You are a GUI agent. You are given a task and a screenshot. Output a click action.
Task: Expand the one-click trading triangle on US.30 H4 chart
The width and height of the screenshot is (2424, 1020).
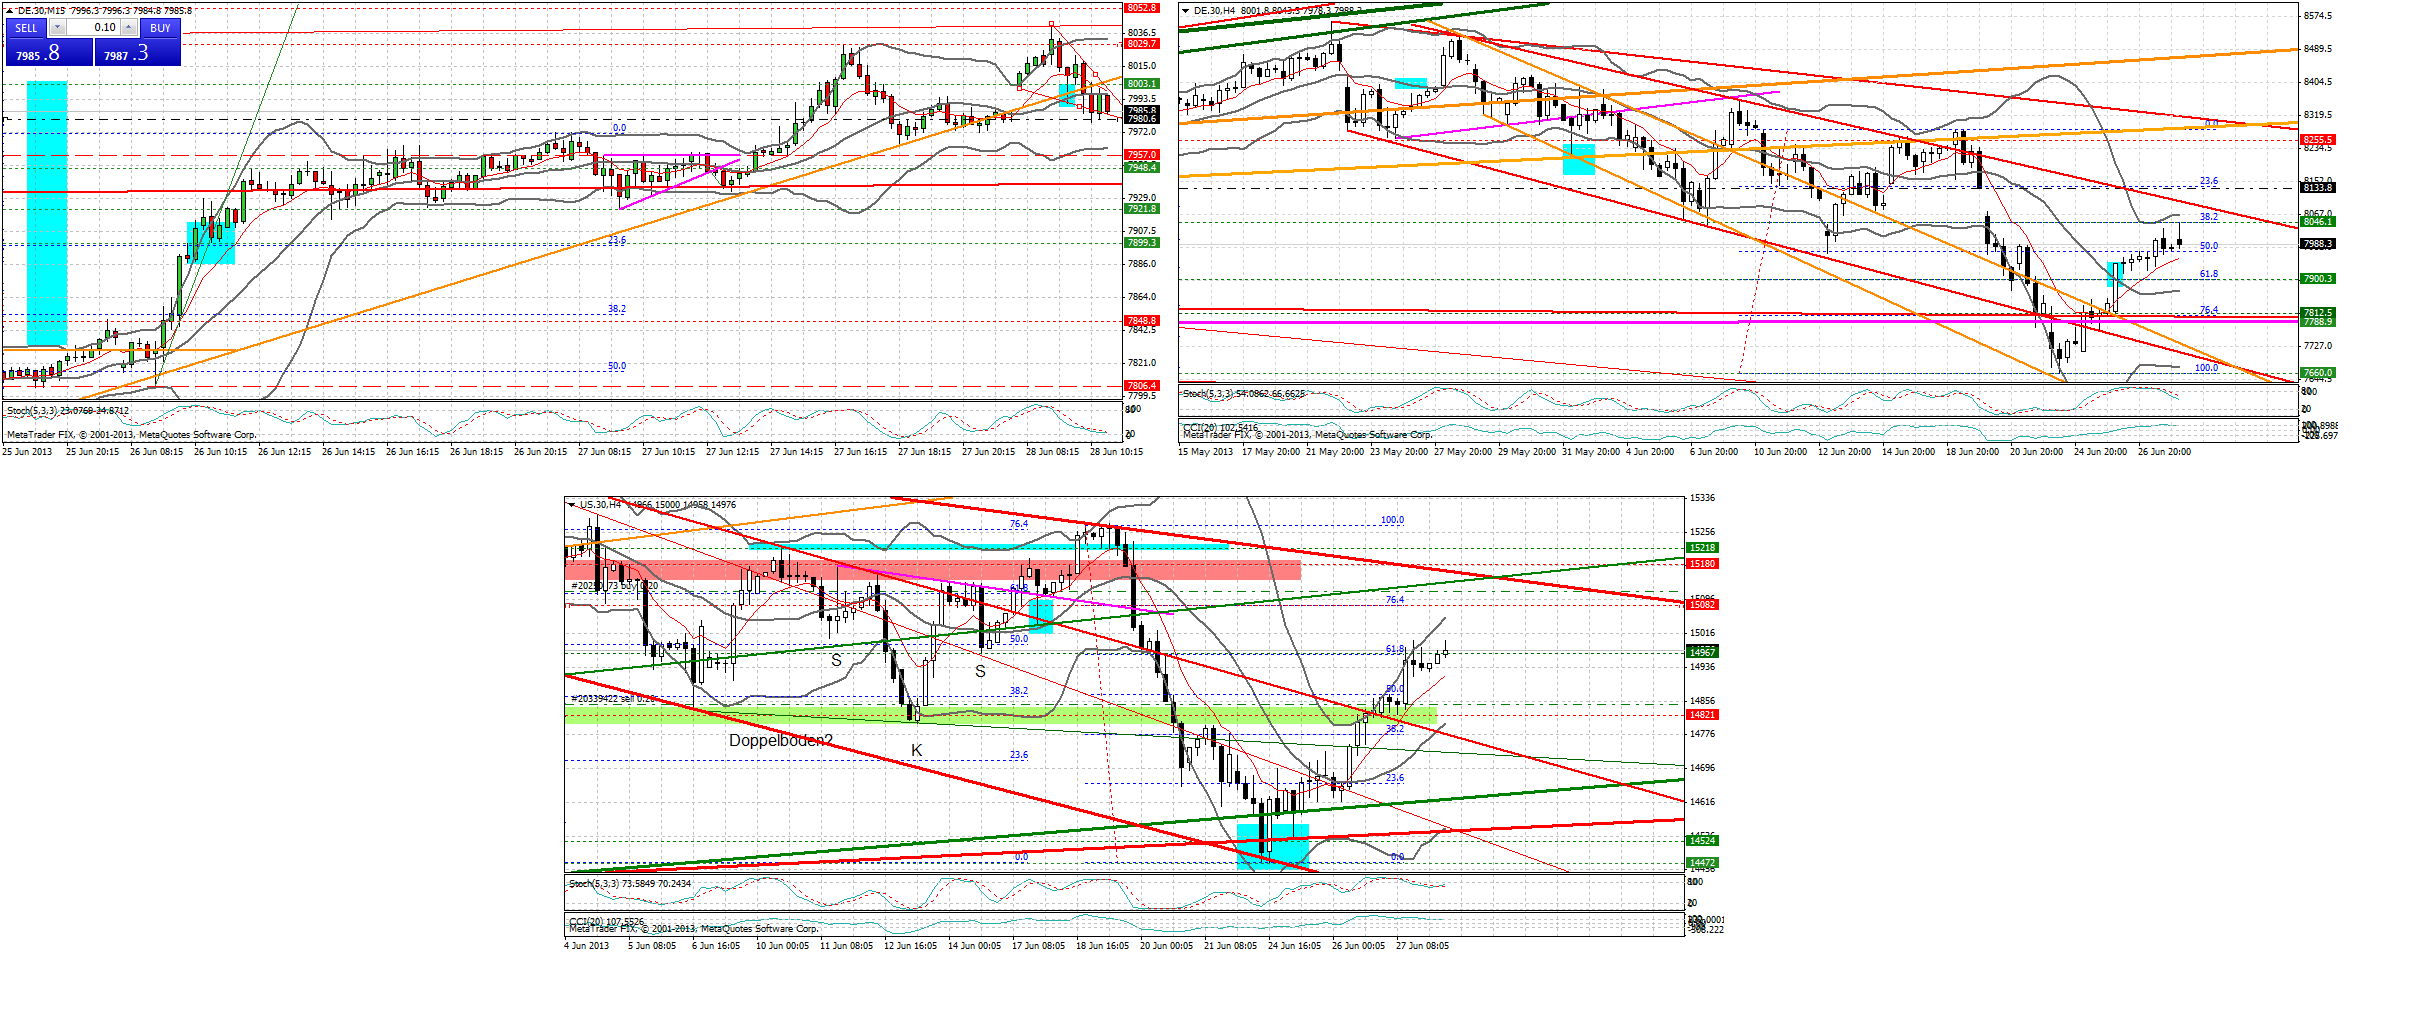pos(572,505)
